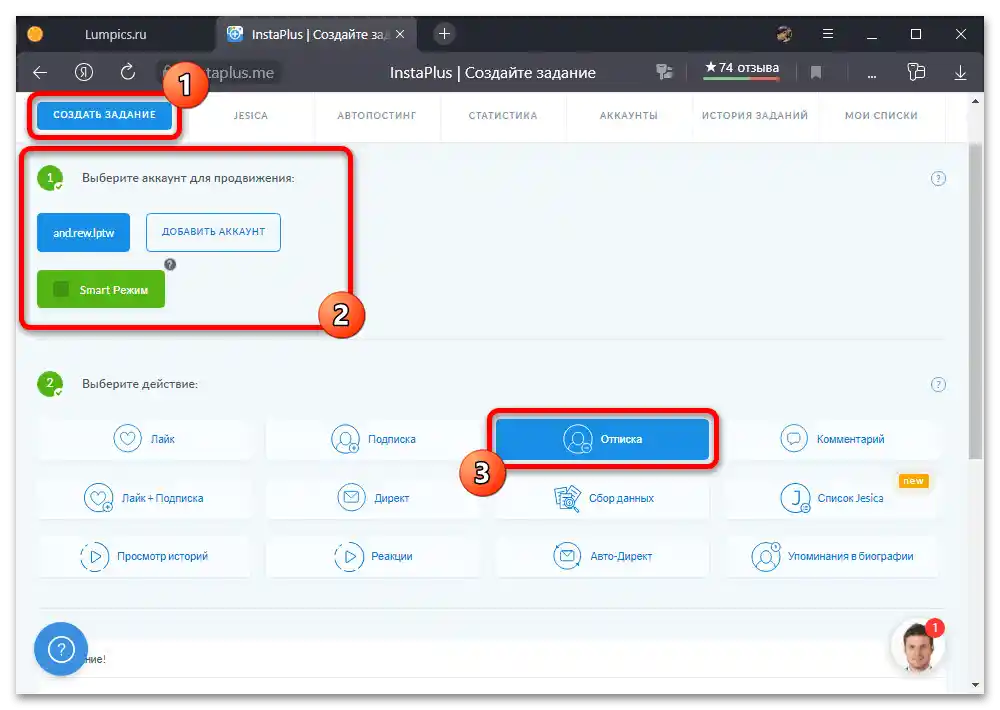Open the Мои списки tab
Screen dimensions: 1000x710
(881, 115)
